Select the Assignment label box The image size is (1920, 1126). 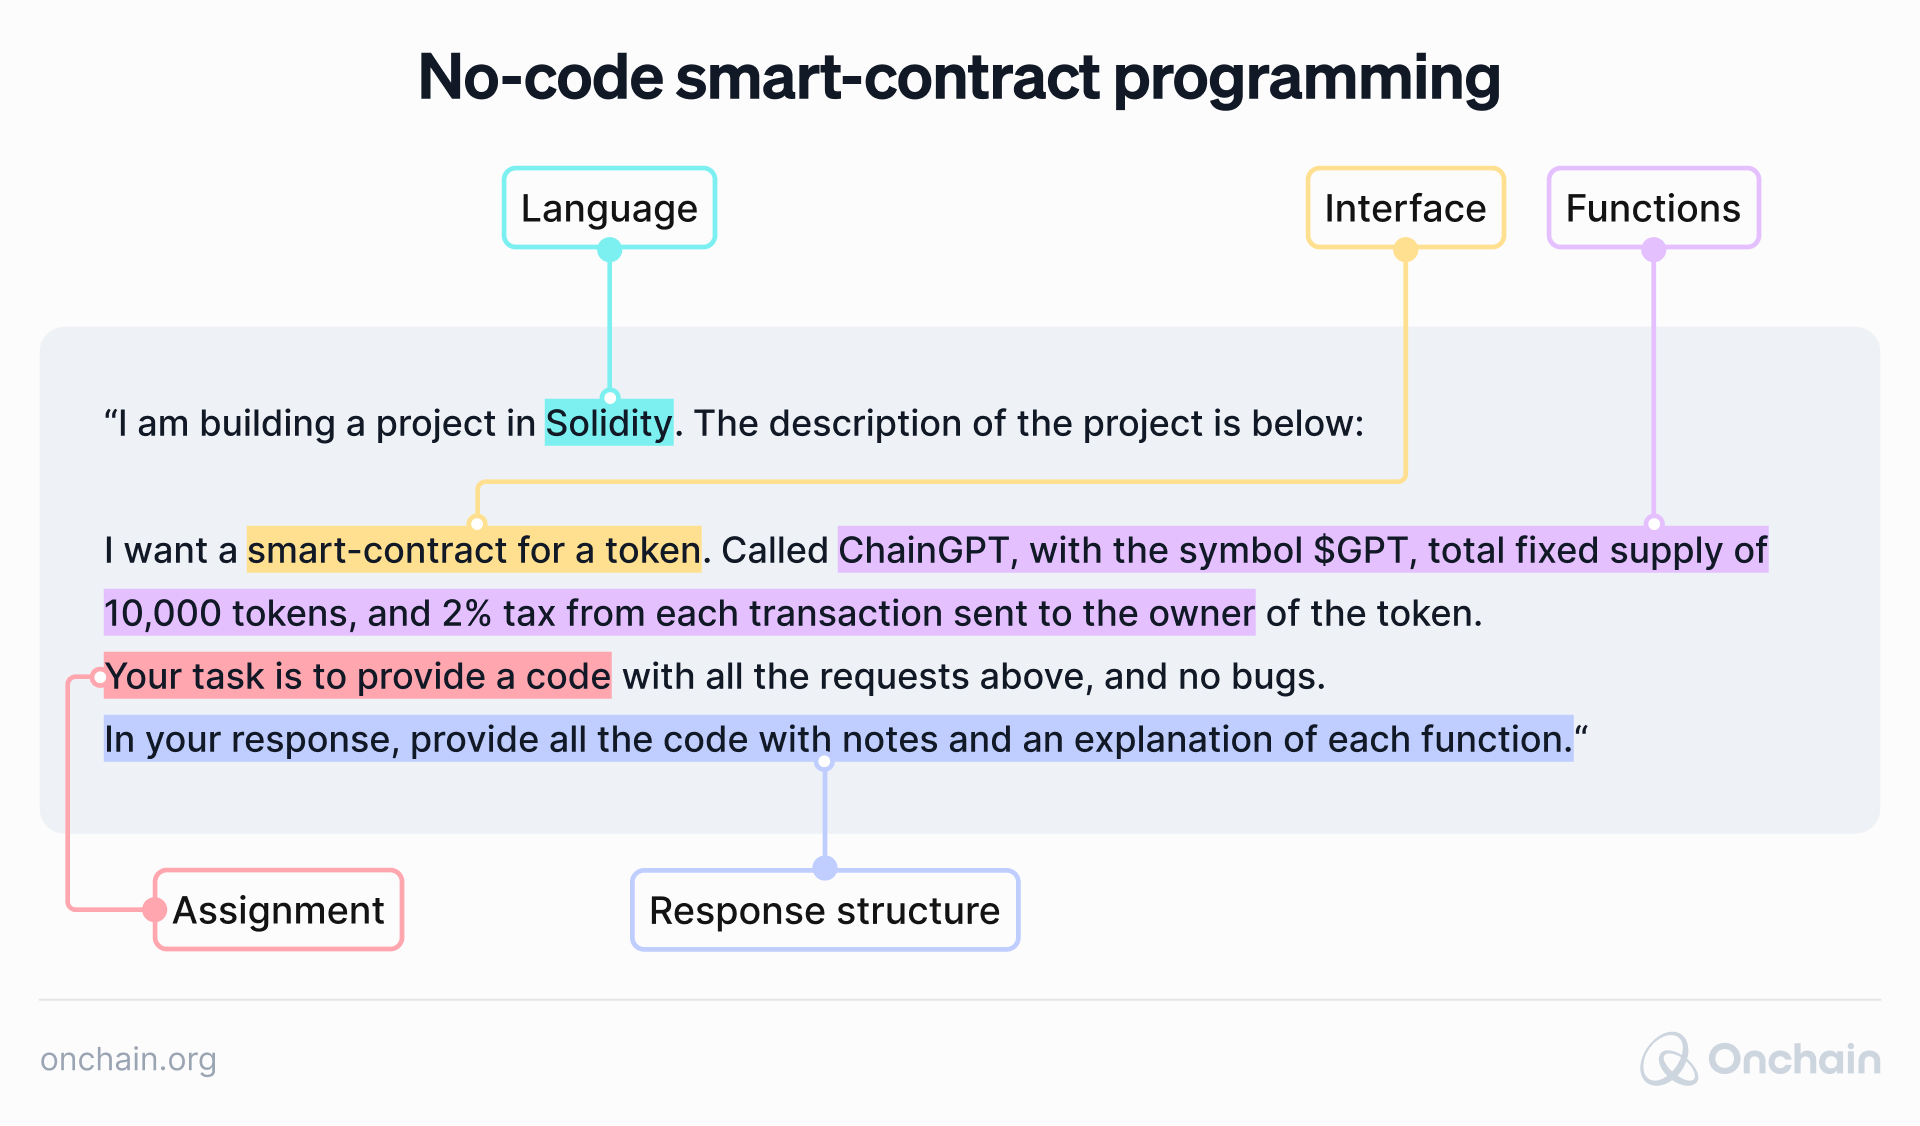coord(279,910)
